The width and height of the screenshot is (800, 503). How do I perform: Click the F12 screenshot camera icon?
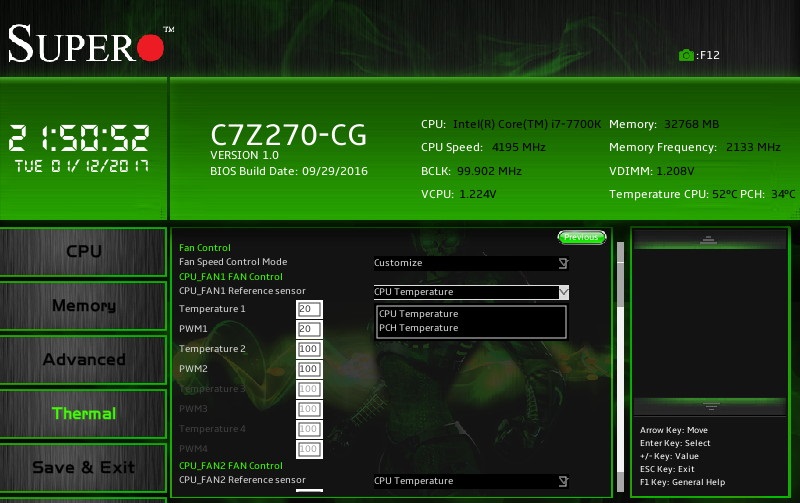click(x=686, y=55)
